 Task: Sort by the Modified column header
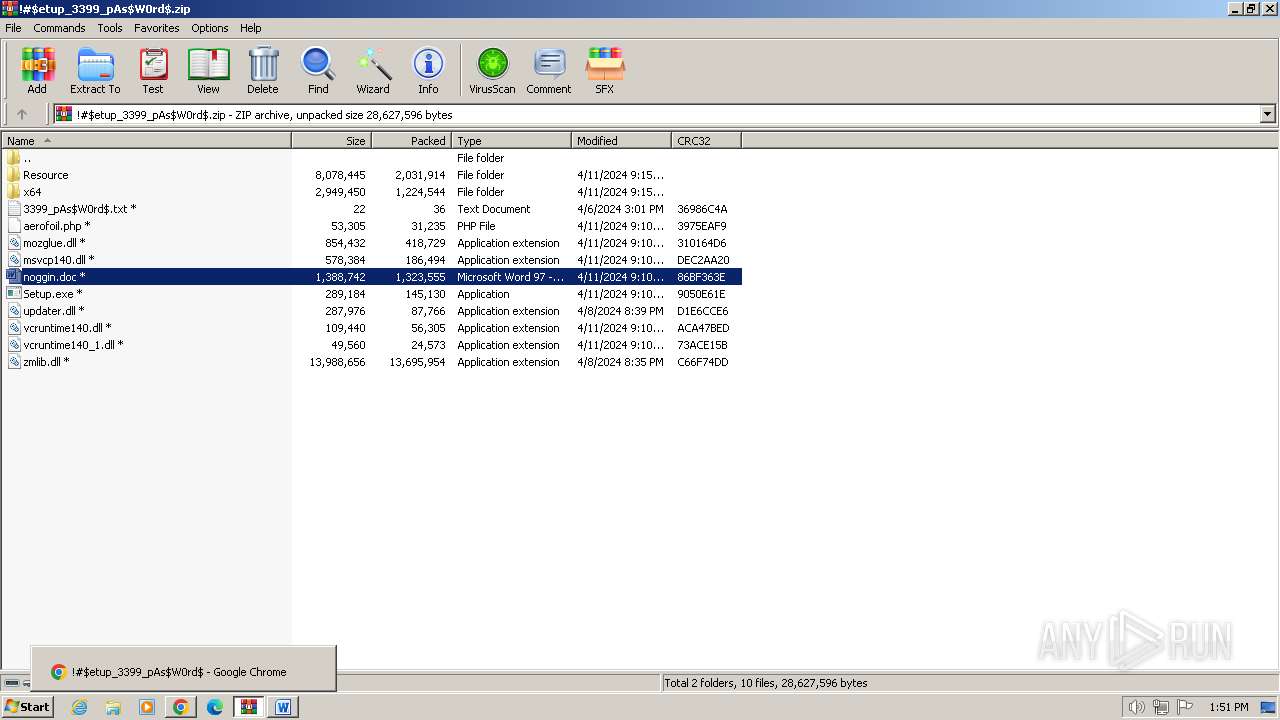pyautogui.click(x=622, y=141)
